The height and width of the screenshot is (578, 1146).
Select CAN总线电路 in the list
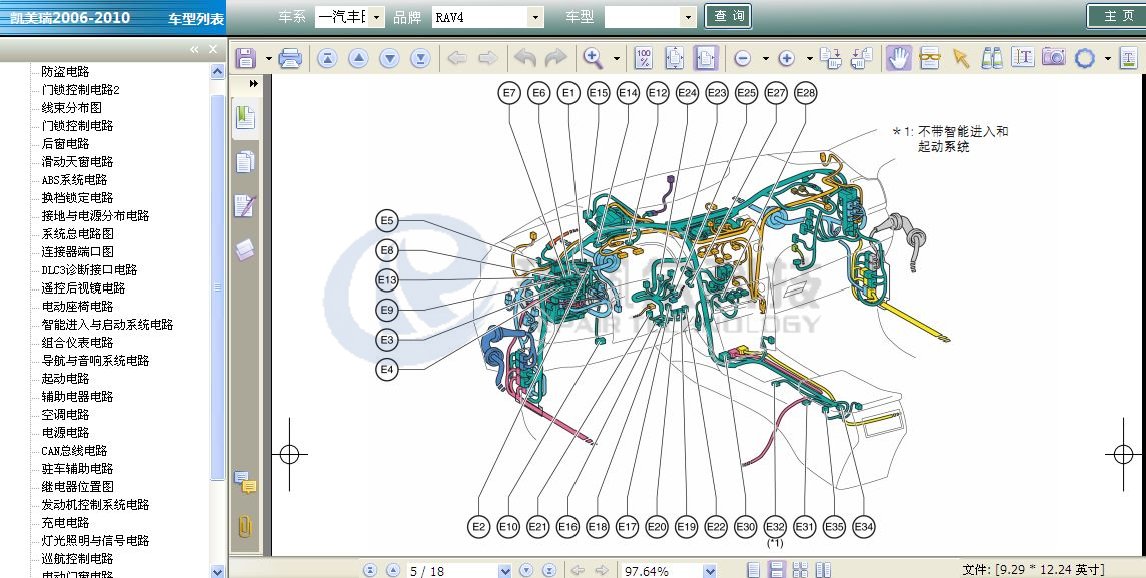pyautogui.click(x=74, y=451)
